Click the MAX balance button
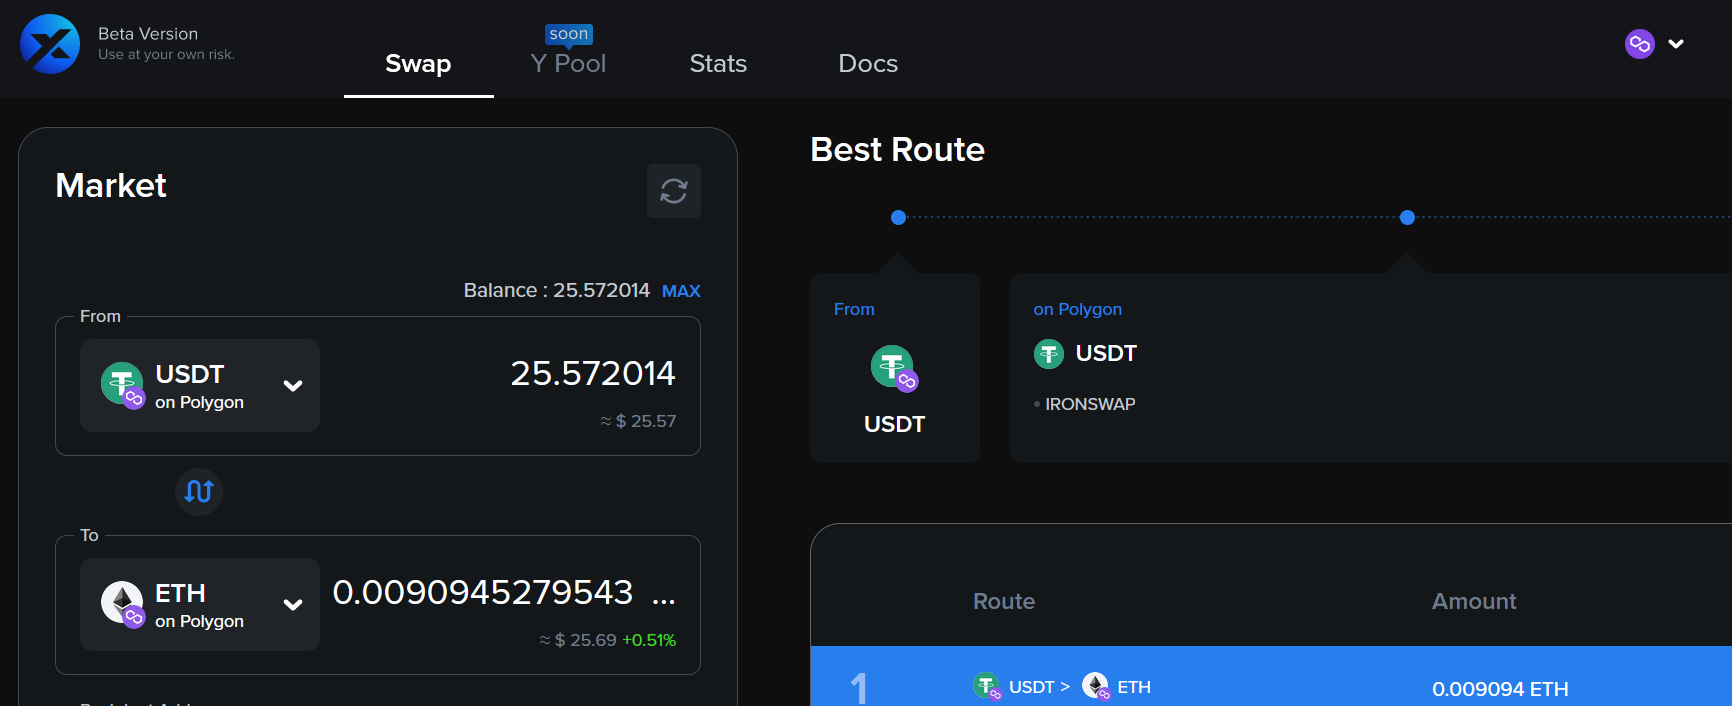This screenshot has width=1732, height=706. click(681, 291)
